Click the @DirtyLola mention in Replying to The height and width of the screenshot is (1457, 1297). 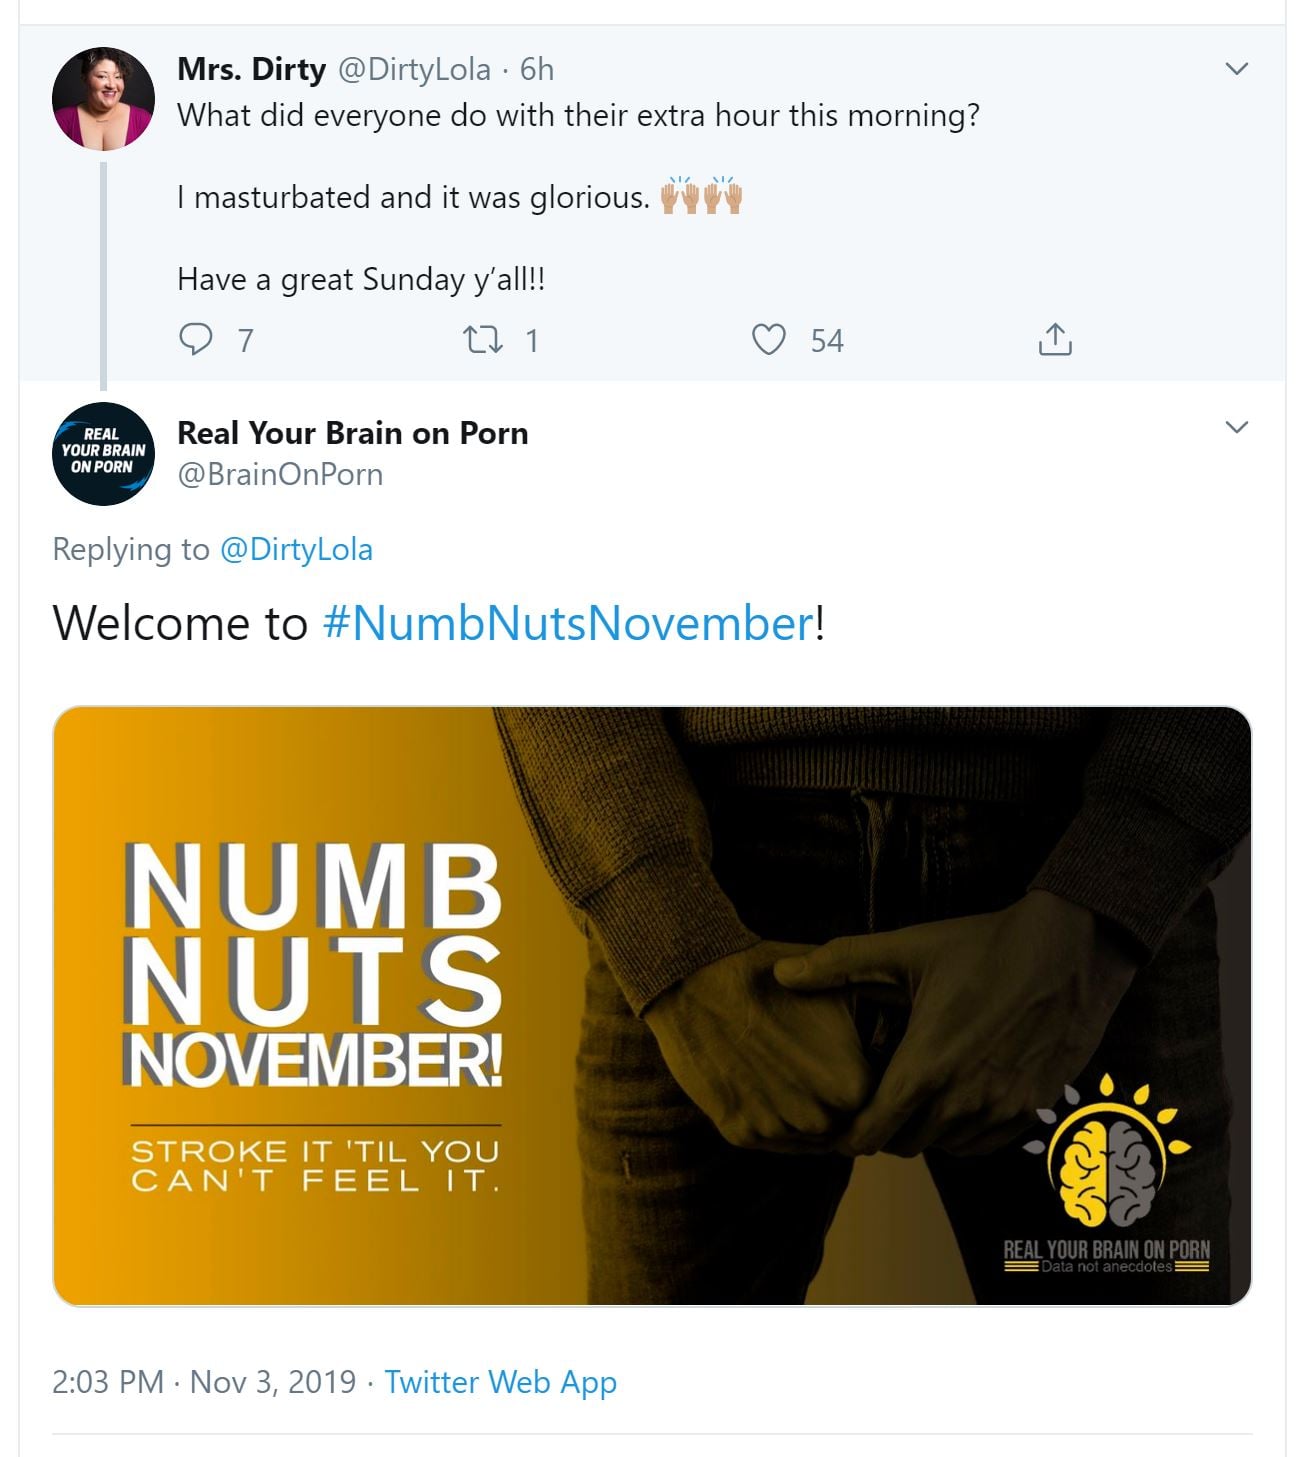296,549
